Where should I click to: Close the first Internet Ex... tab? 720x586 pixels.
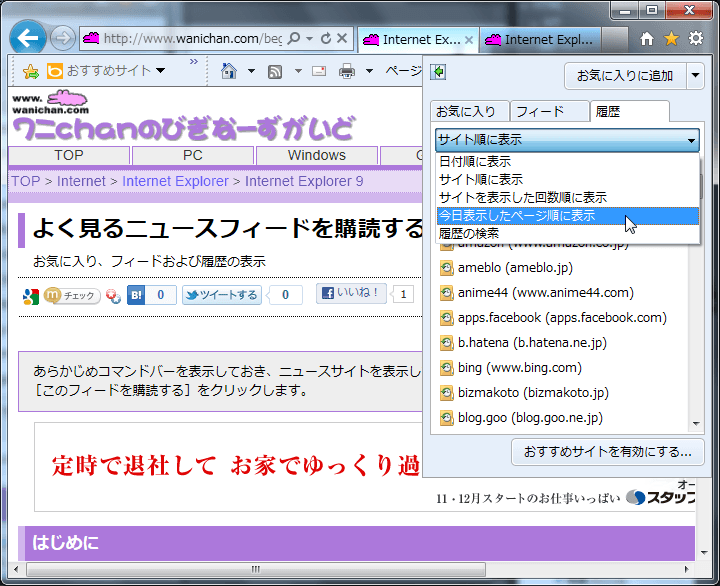tap(469, 40)
